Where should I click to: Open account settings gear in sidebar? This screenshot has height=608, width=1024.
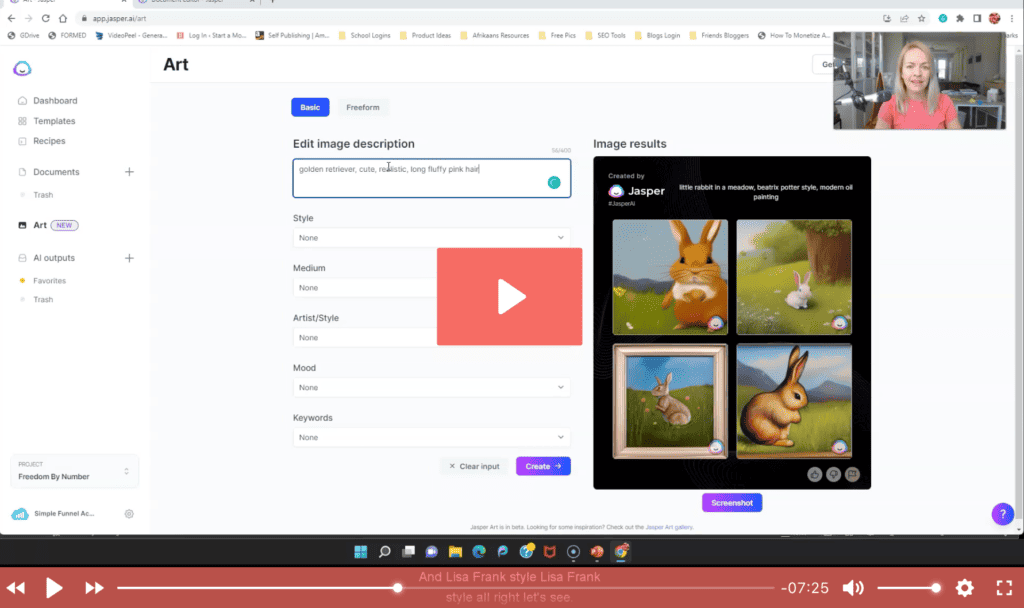tap(129, 514)
